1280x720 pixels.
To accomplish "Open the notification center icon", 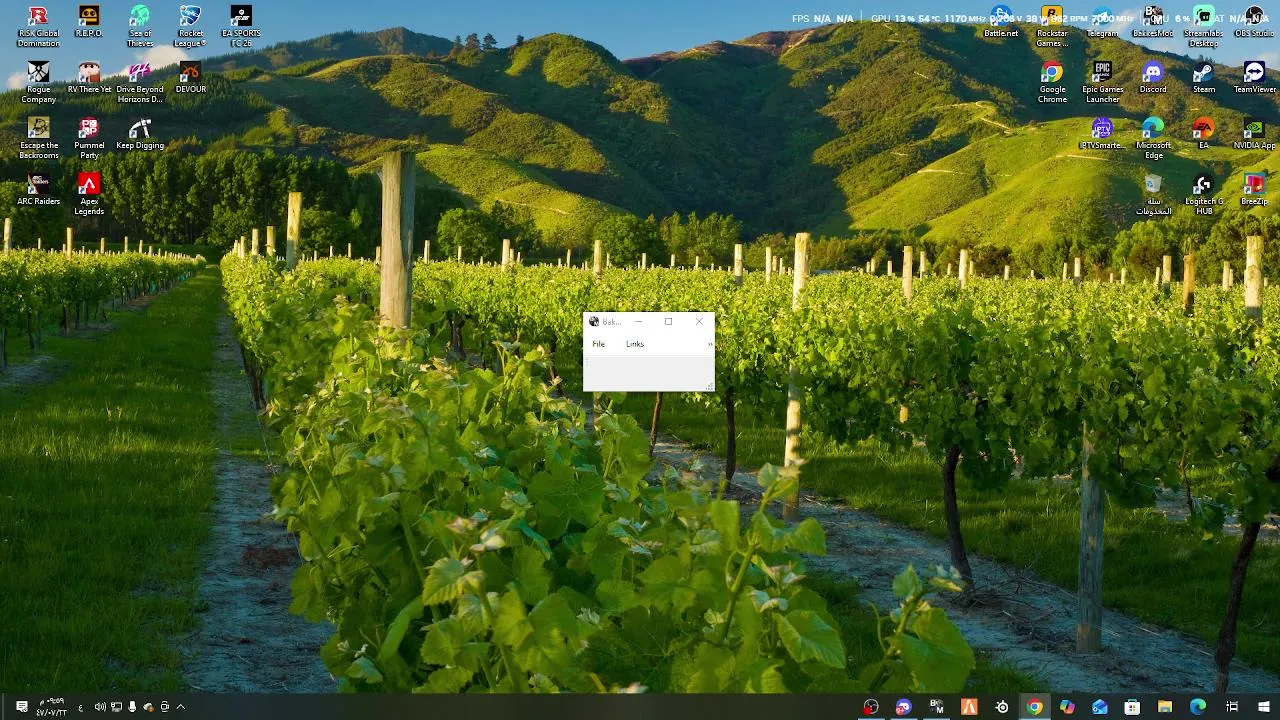I will click(21, 707).
